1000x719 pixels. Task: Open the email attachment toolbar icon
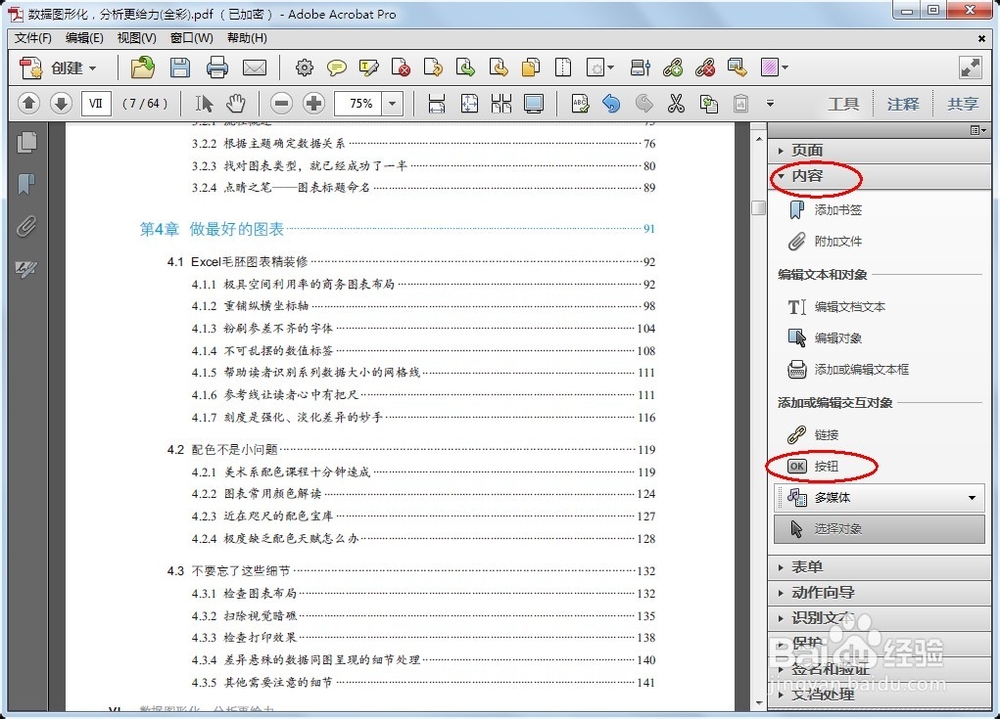pos(254,68)
